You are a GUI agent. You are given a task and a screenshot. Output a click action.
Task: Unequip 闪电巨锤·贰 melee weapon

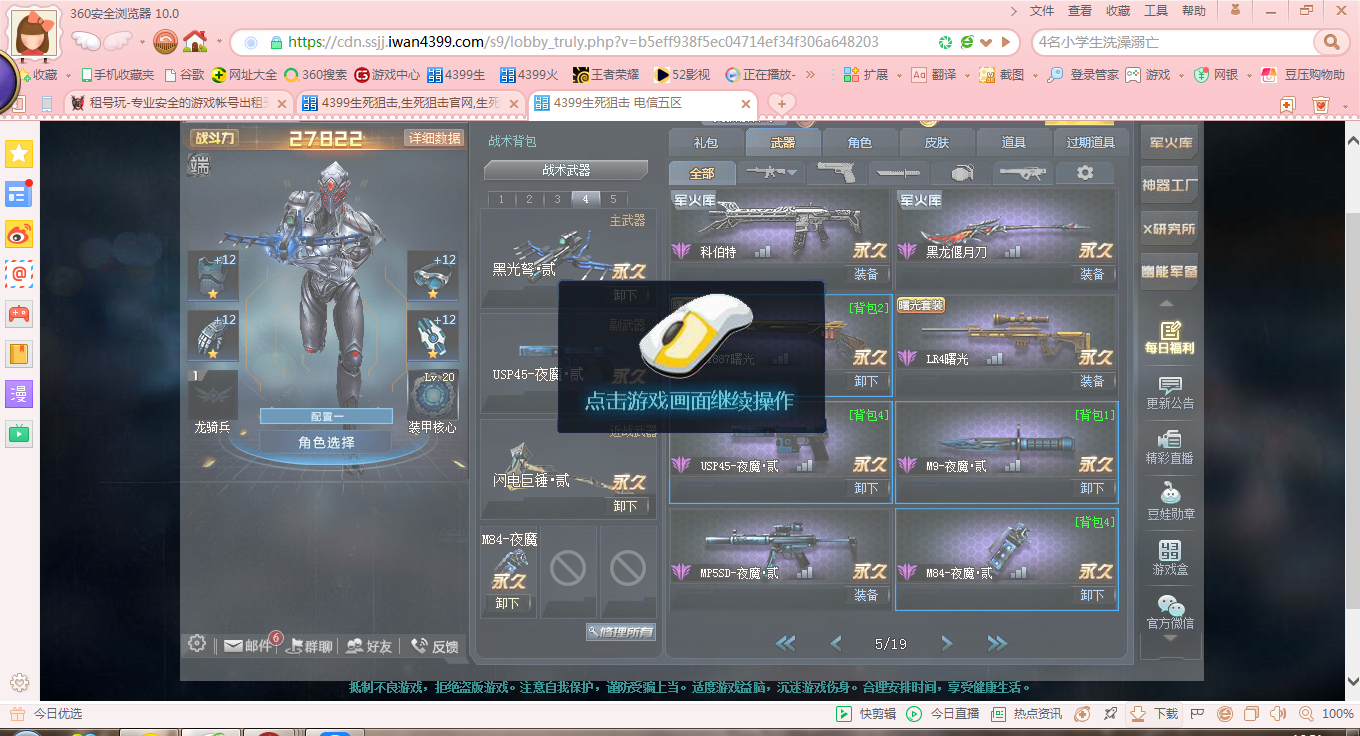[x=625, y=506]
